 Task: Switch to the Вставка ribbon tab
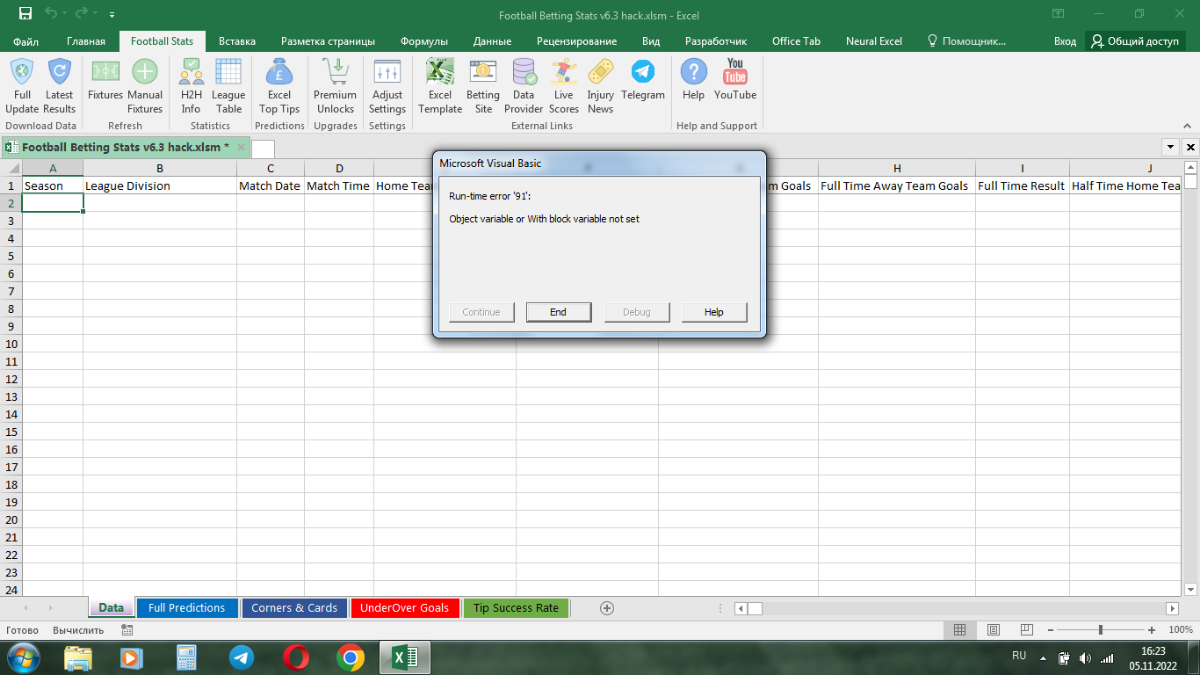(x=237, y=41)
